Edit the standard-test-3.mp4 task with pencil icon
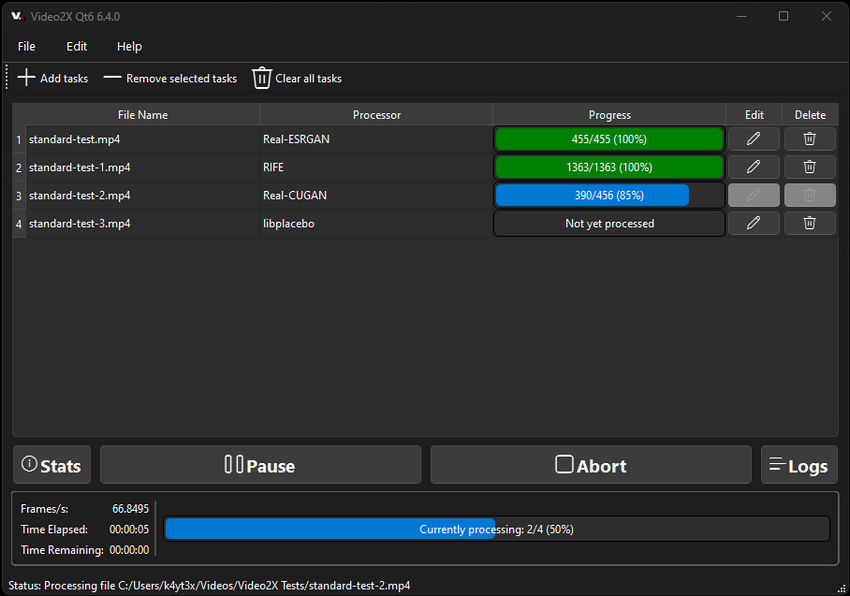850x596 pixels. click(754, 223)
